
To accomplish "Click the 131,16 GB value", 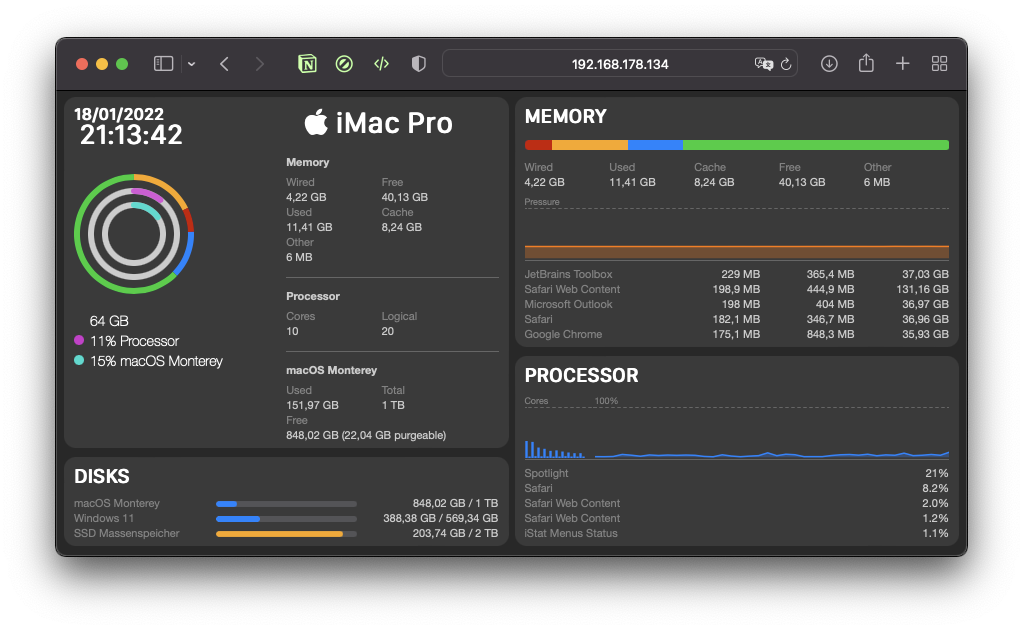I will click(x=922, y=289).
